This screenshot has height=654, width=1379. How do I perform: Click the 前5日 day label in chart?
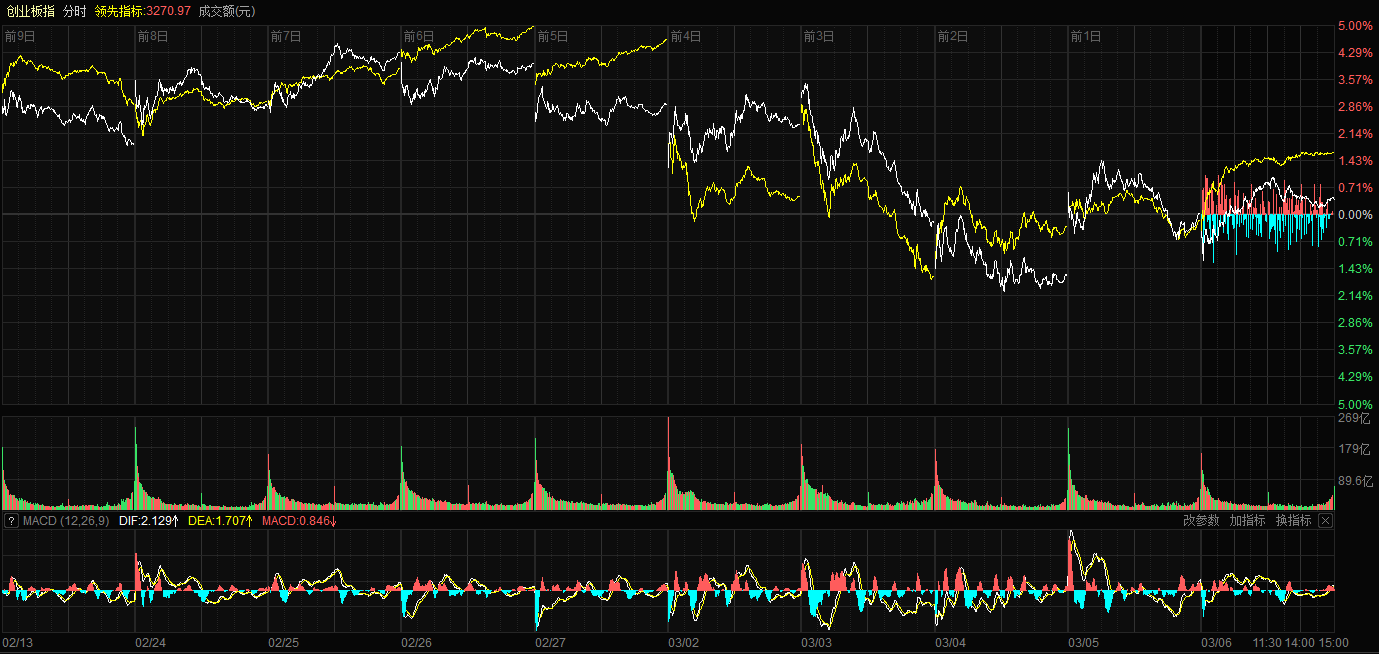553,36
